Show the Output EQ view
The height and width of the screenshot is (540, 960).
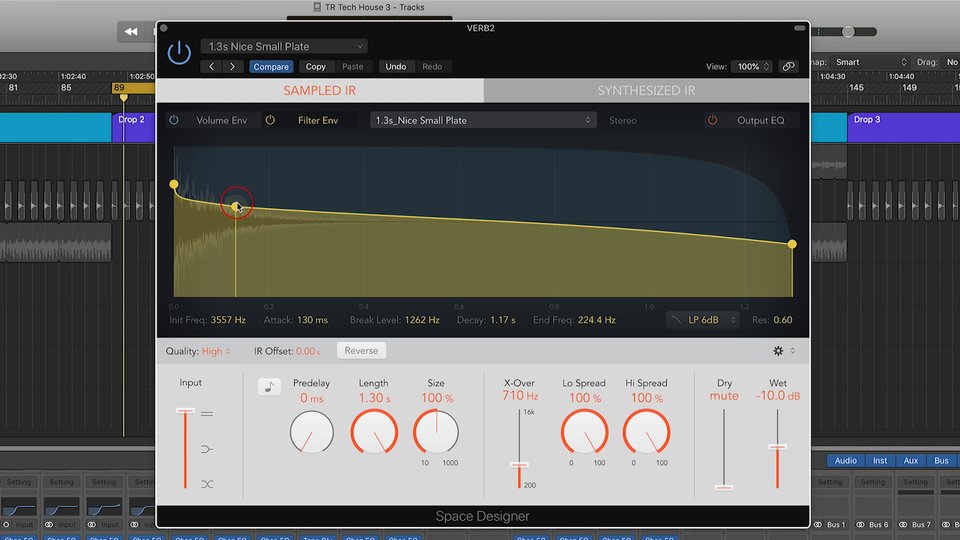pos(760,121)
